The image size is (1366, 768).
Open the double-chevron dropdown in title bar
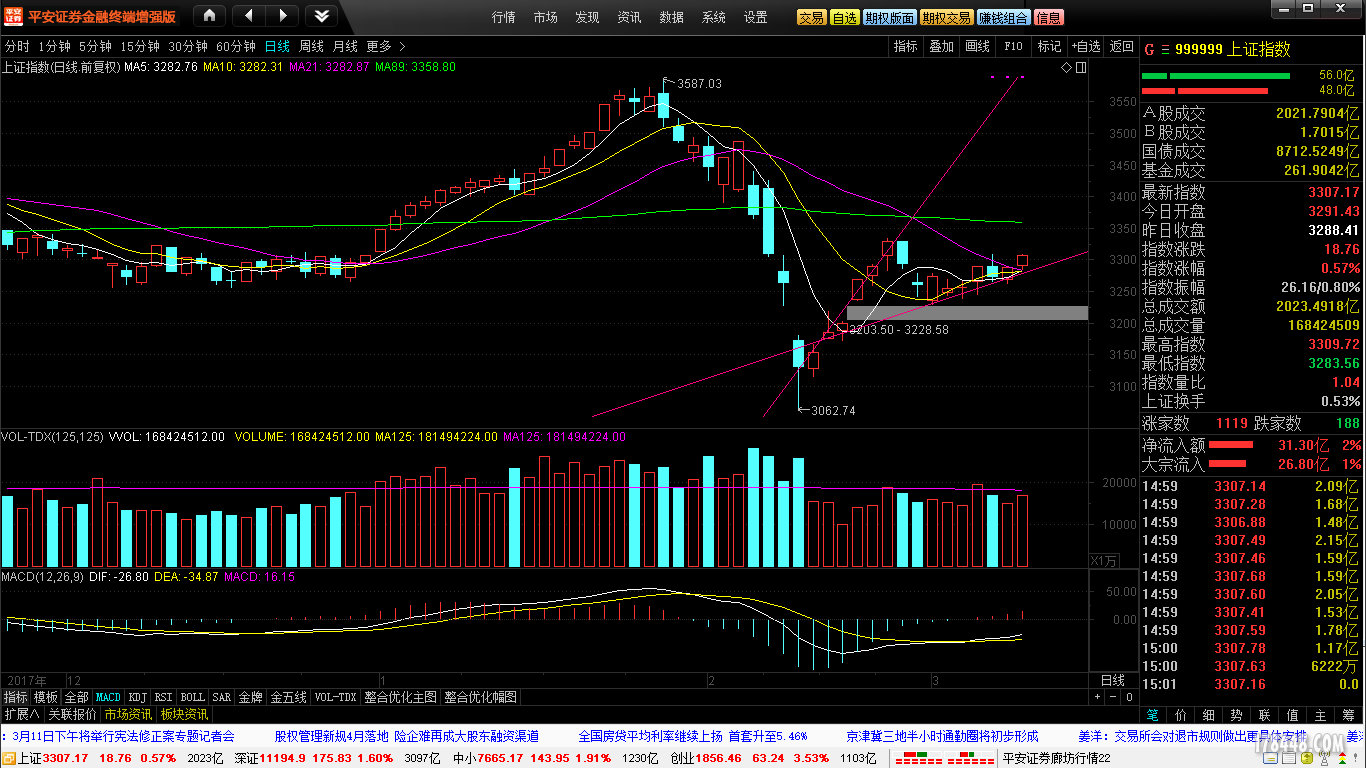(321, 15)
